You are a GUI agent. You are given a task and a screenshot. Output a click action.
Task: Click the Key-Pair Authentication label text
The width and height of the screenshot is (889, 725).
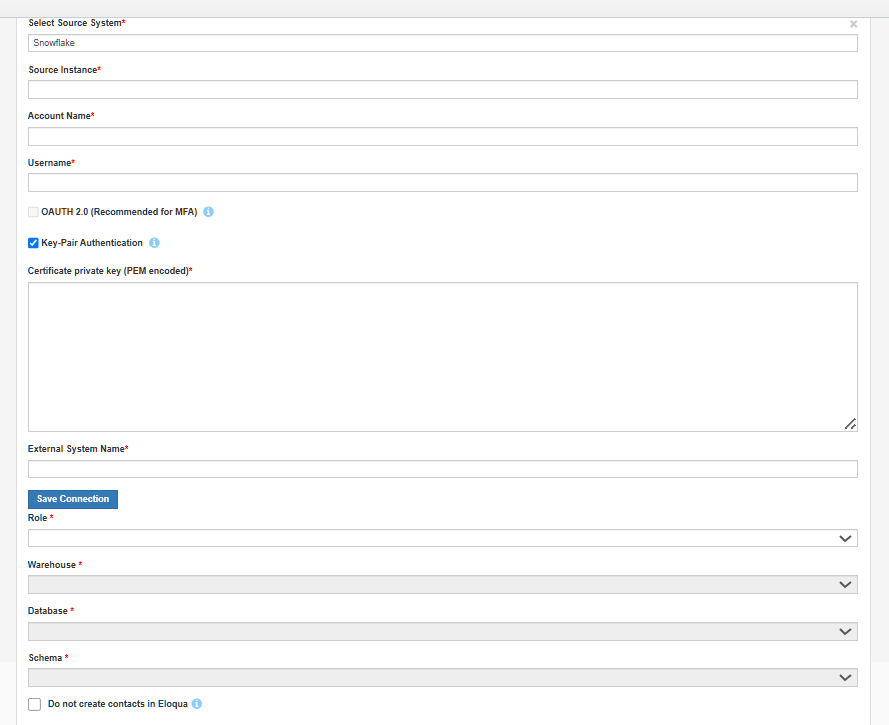[92, 243]
